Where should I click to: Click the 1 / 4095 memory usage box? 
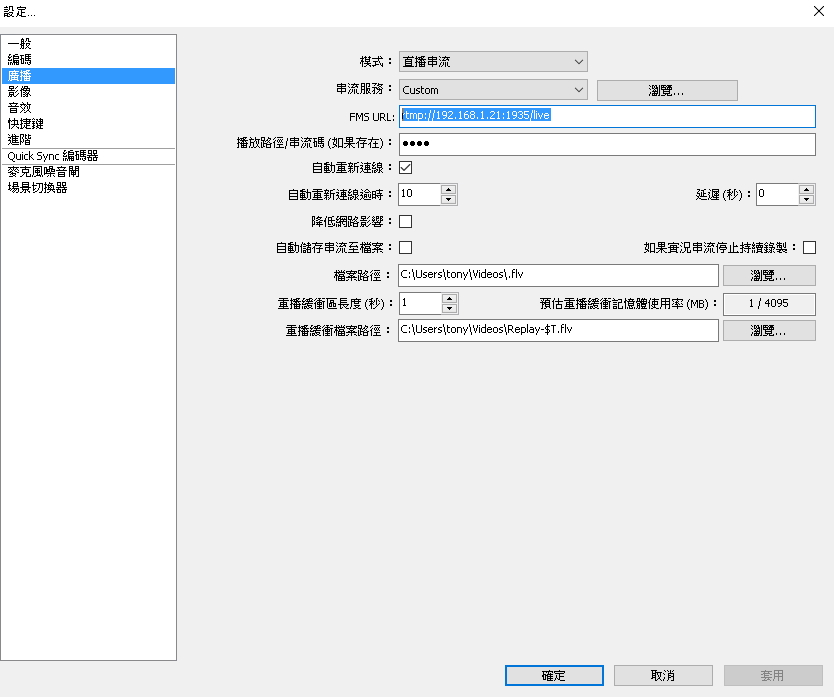click(x=769, y=303)
